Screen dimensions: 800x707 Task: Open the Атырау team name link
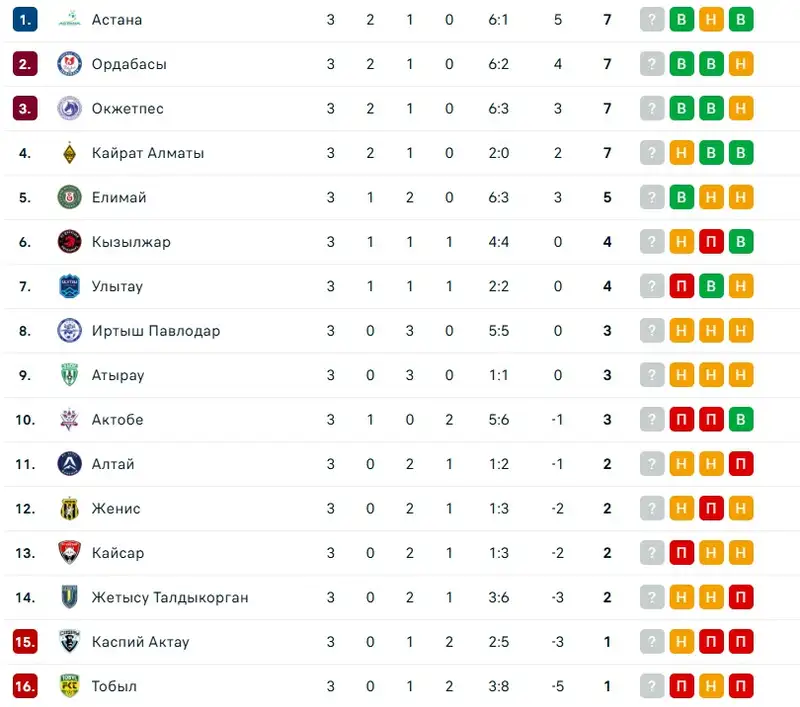pyautogui.click(x=117, y=375)
